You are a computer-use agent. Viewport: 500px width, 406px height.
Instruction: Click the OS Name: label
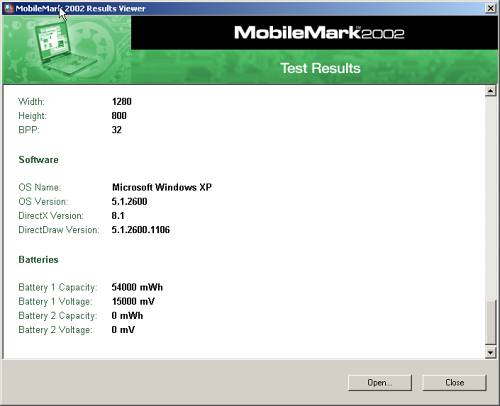click(40, 187)
